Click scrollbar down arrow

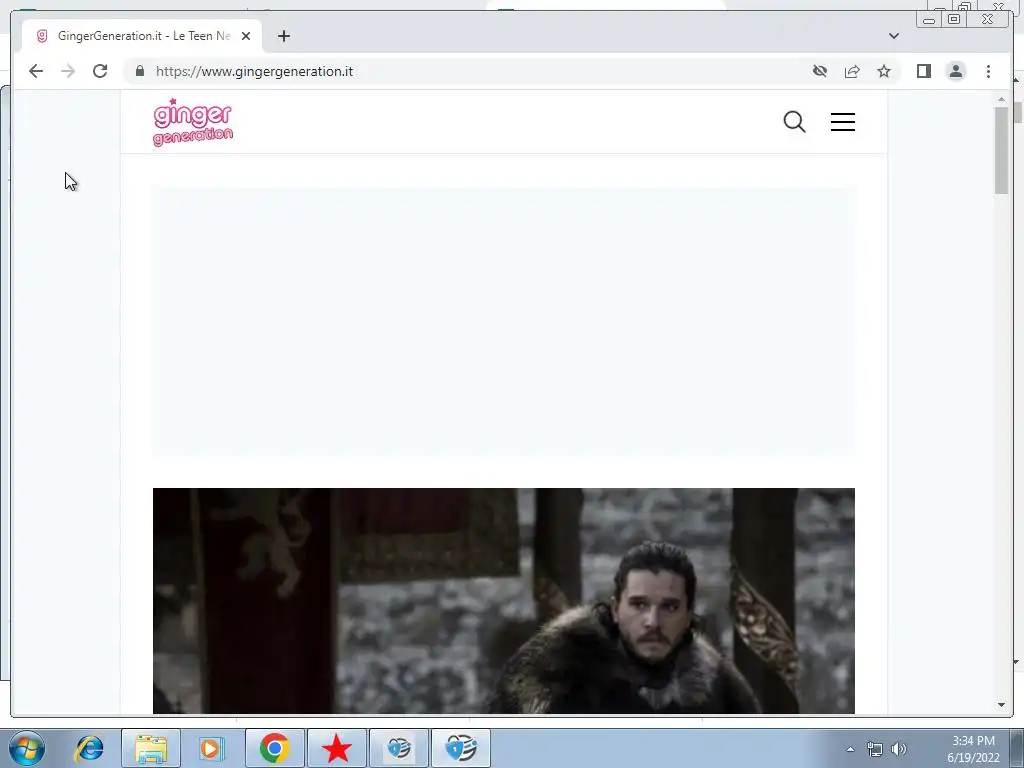click(1001, 705)
